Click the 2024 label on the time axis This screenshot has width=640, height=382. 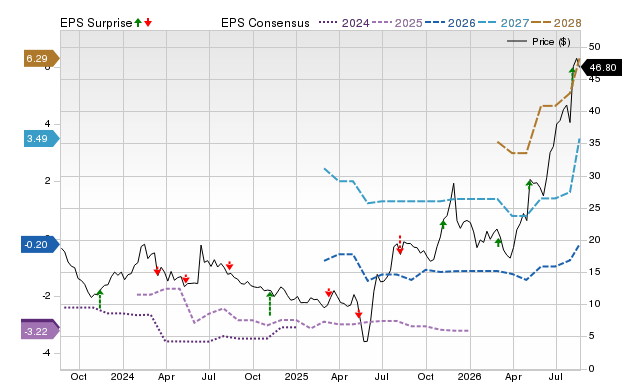pos(122,376)
